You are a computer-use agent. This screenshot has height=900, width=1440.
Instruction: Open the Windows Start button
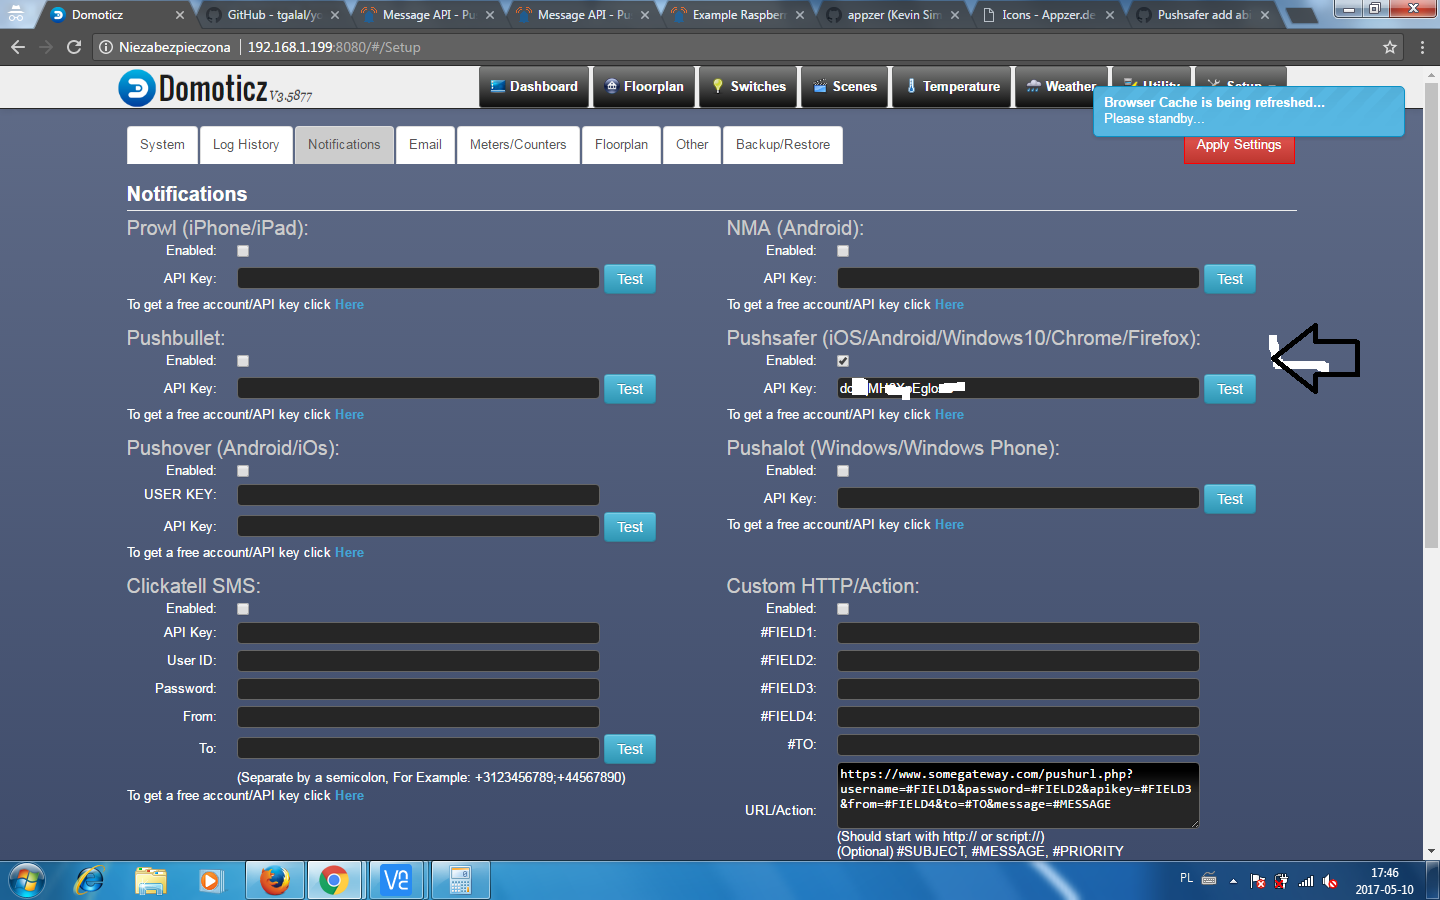pos(27,881)
